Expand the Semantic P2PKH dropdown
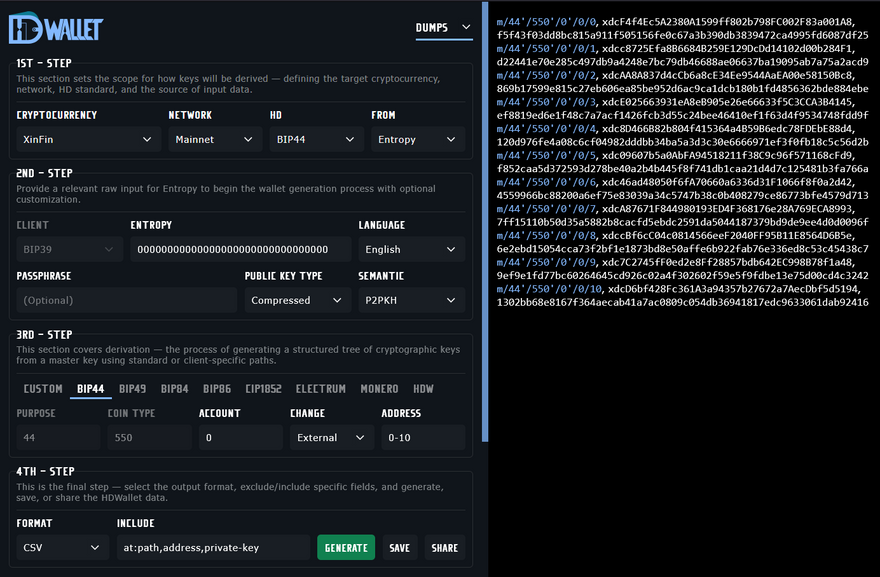The height and width of the screenshot is (577, 880). pyautogui.click(x=410, y=300)
